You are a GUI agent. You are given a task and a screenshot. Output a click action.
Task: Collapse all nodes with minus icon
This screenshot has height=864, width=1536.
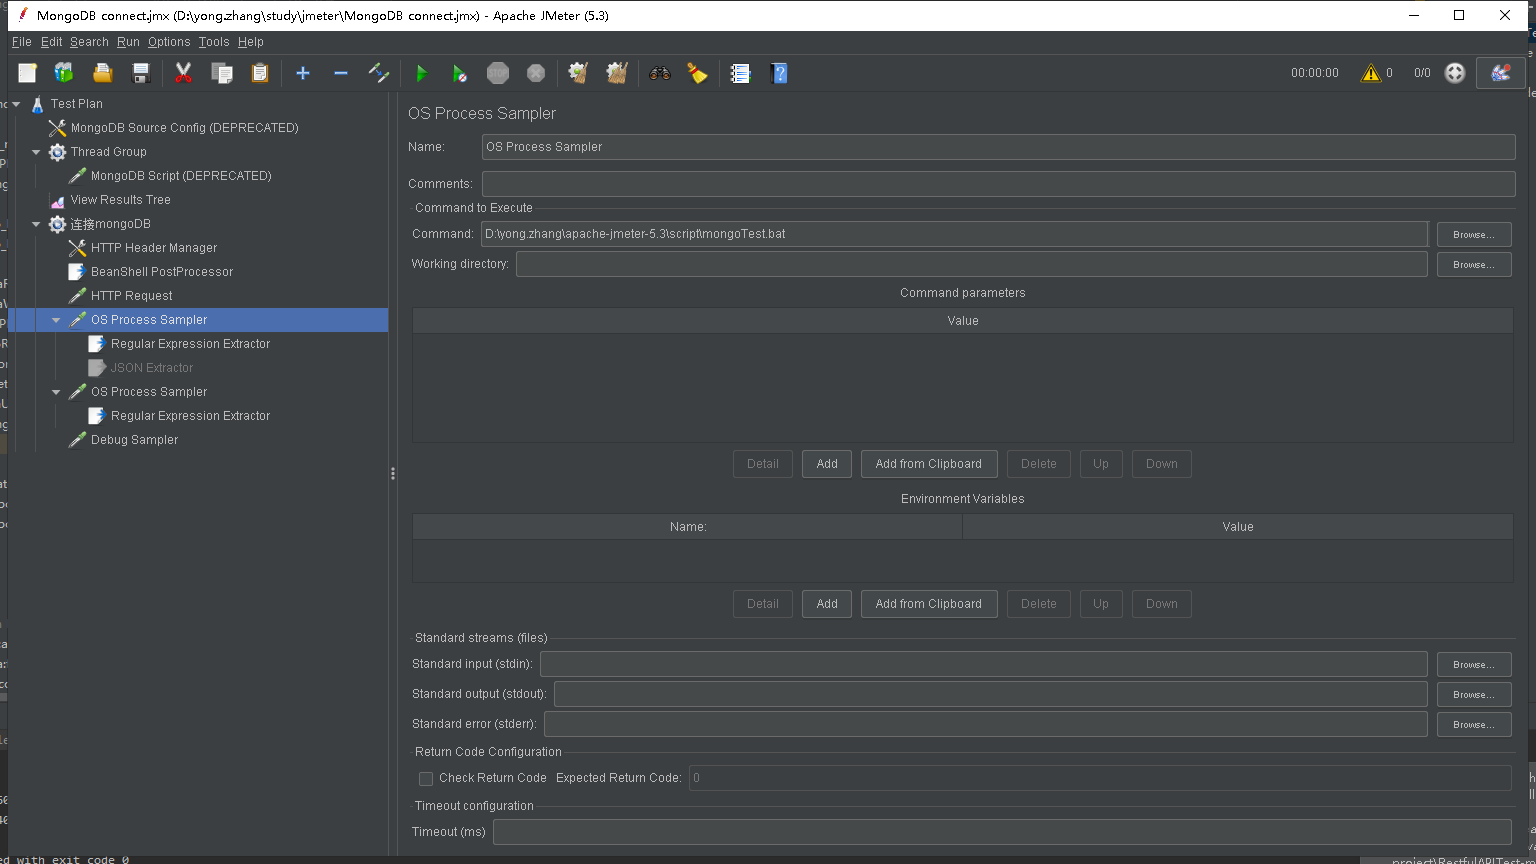click(341, 73)
